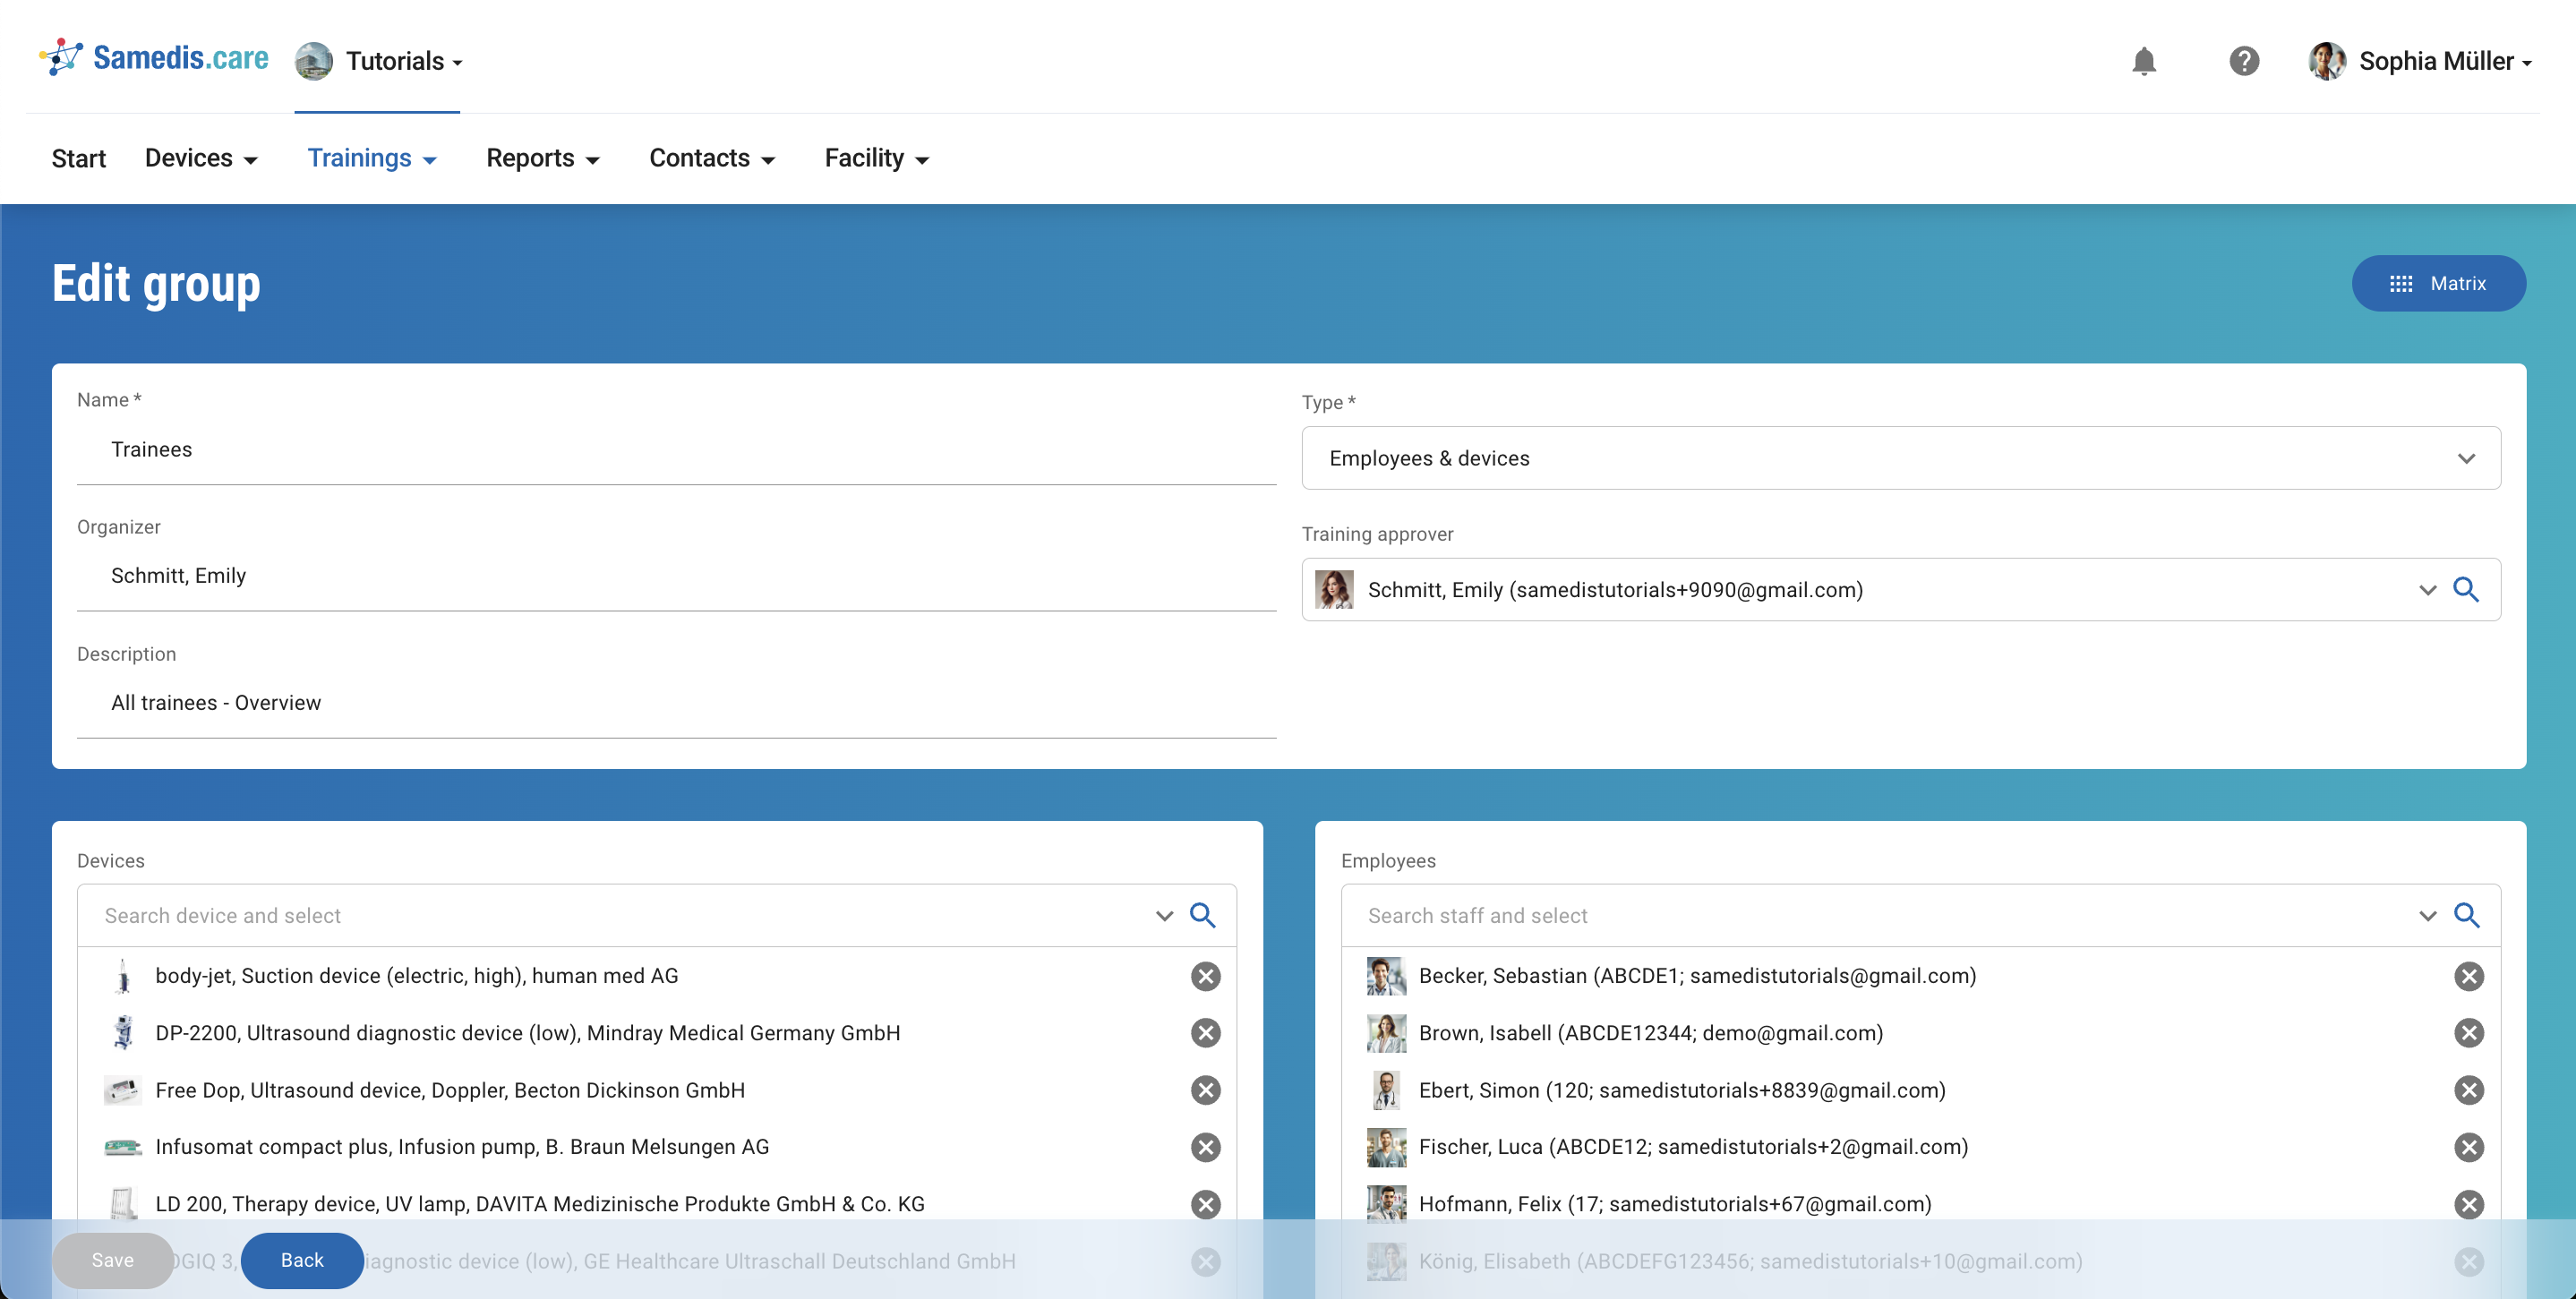Select DP-2200 Ultrasound diagnostic device text
The width and height of the screenshot is (2576, 1299).
click(528, 1033)
